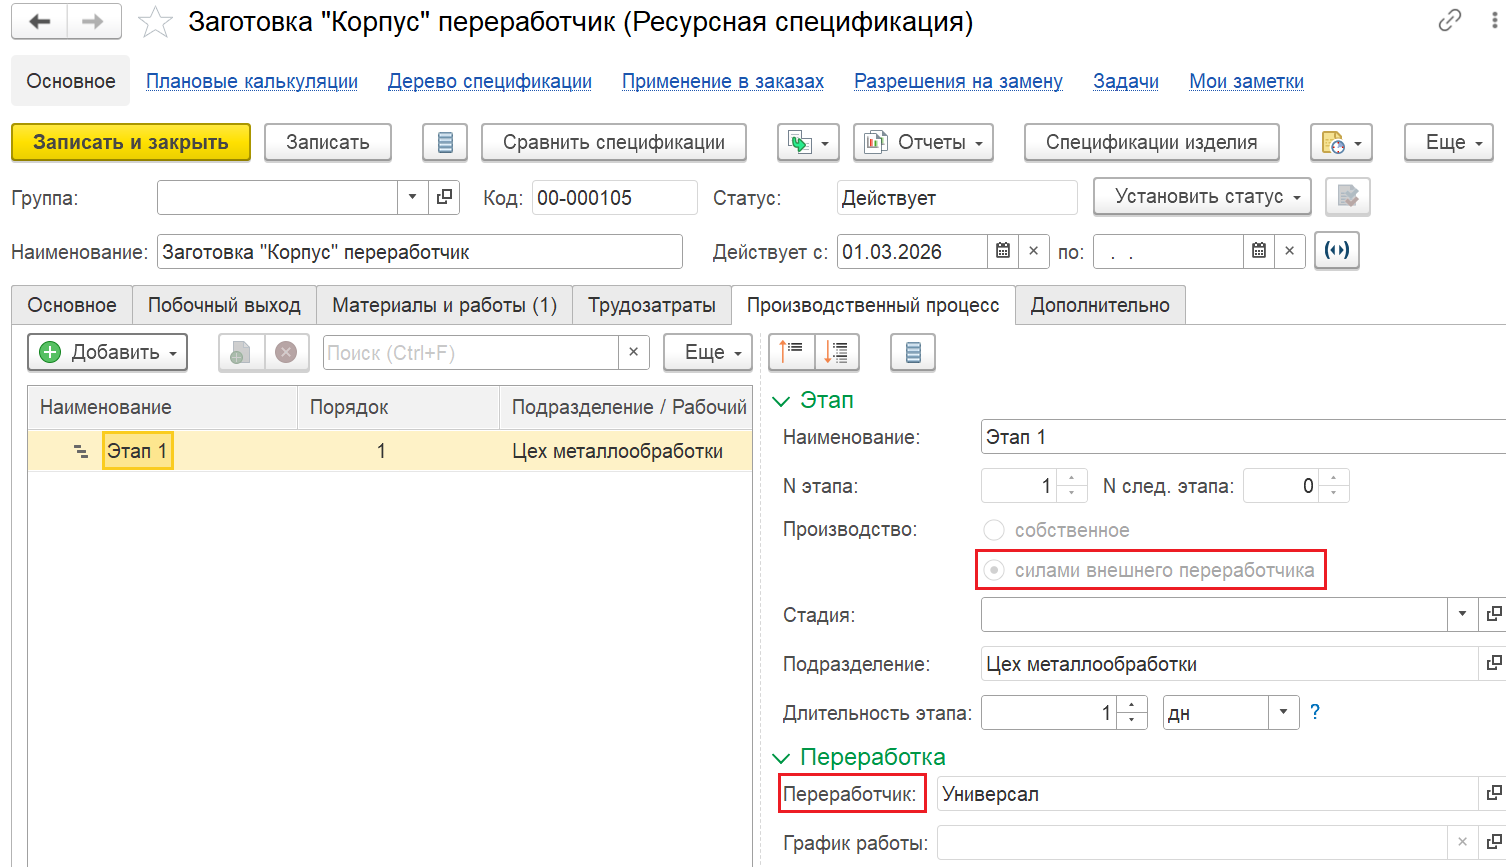The image size is (1506, 867).
Task: Open the Установить статус dropdown
Action: [1202, 196]
